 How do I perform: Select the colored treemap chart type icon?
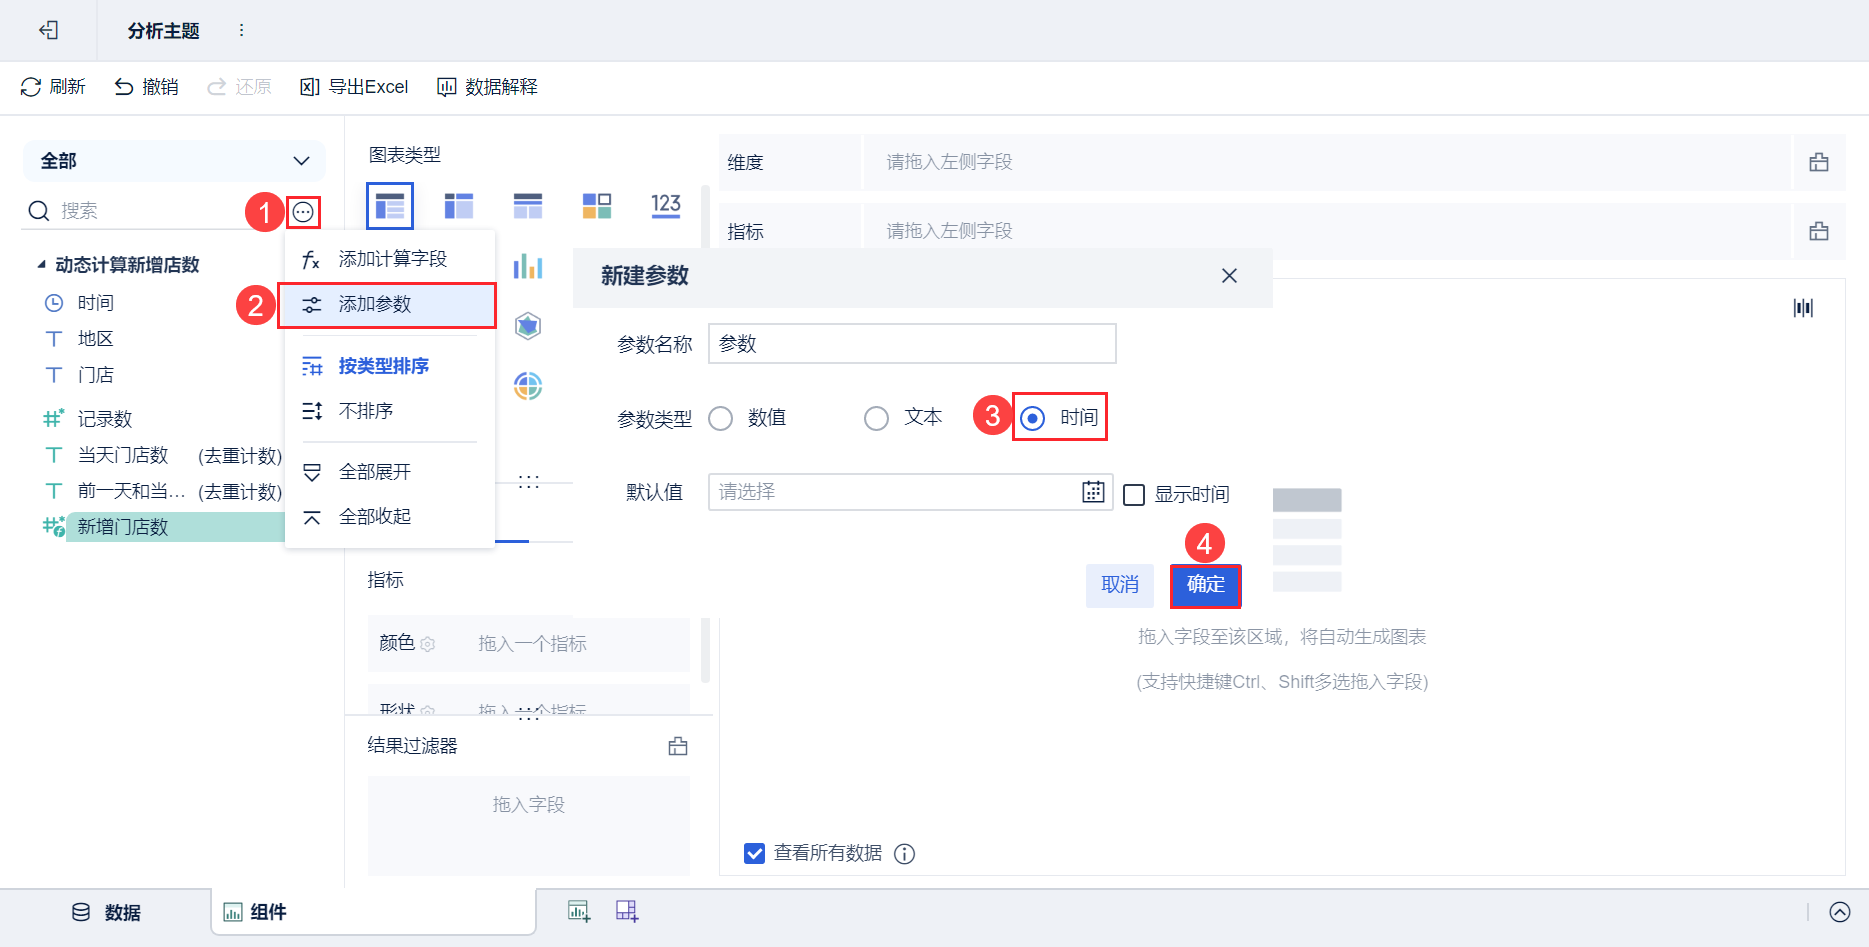click(597, 206)
